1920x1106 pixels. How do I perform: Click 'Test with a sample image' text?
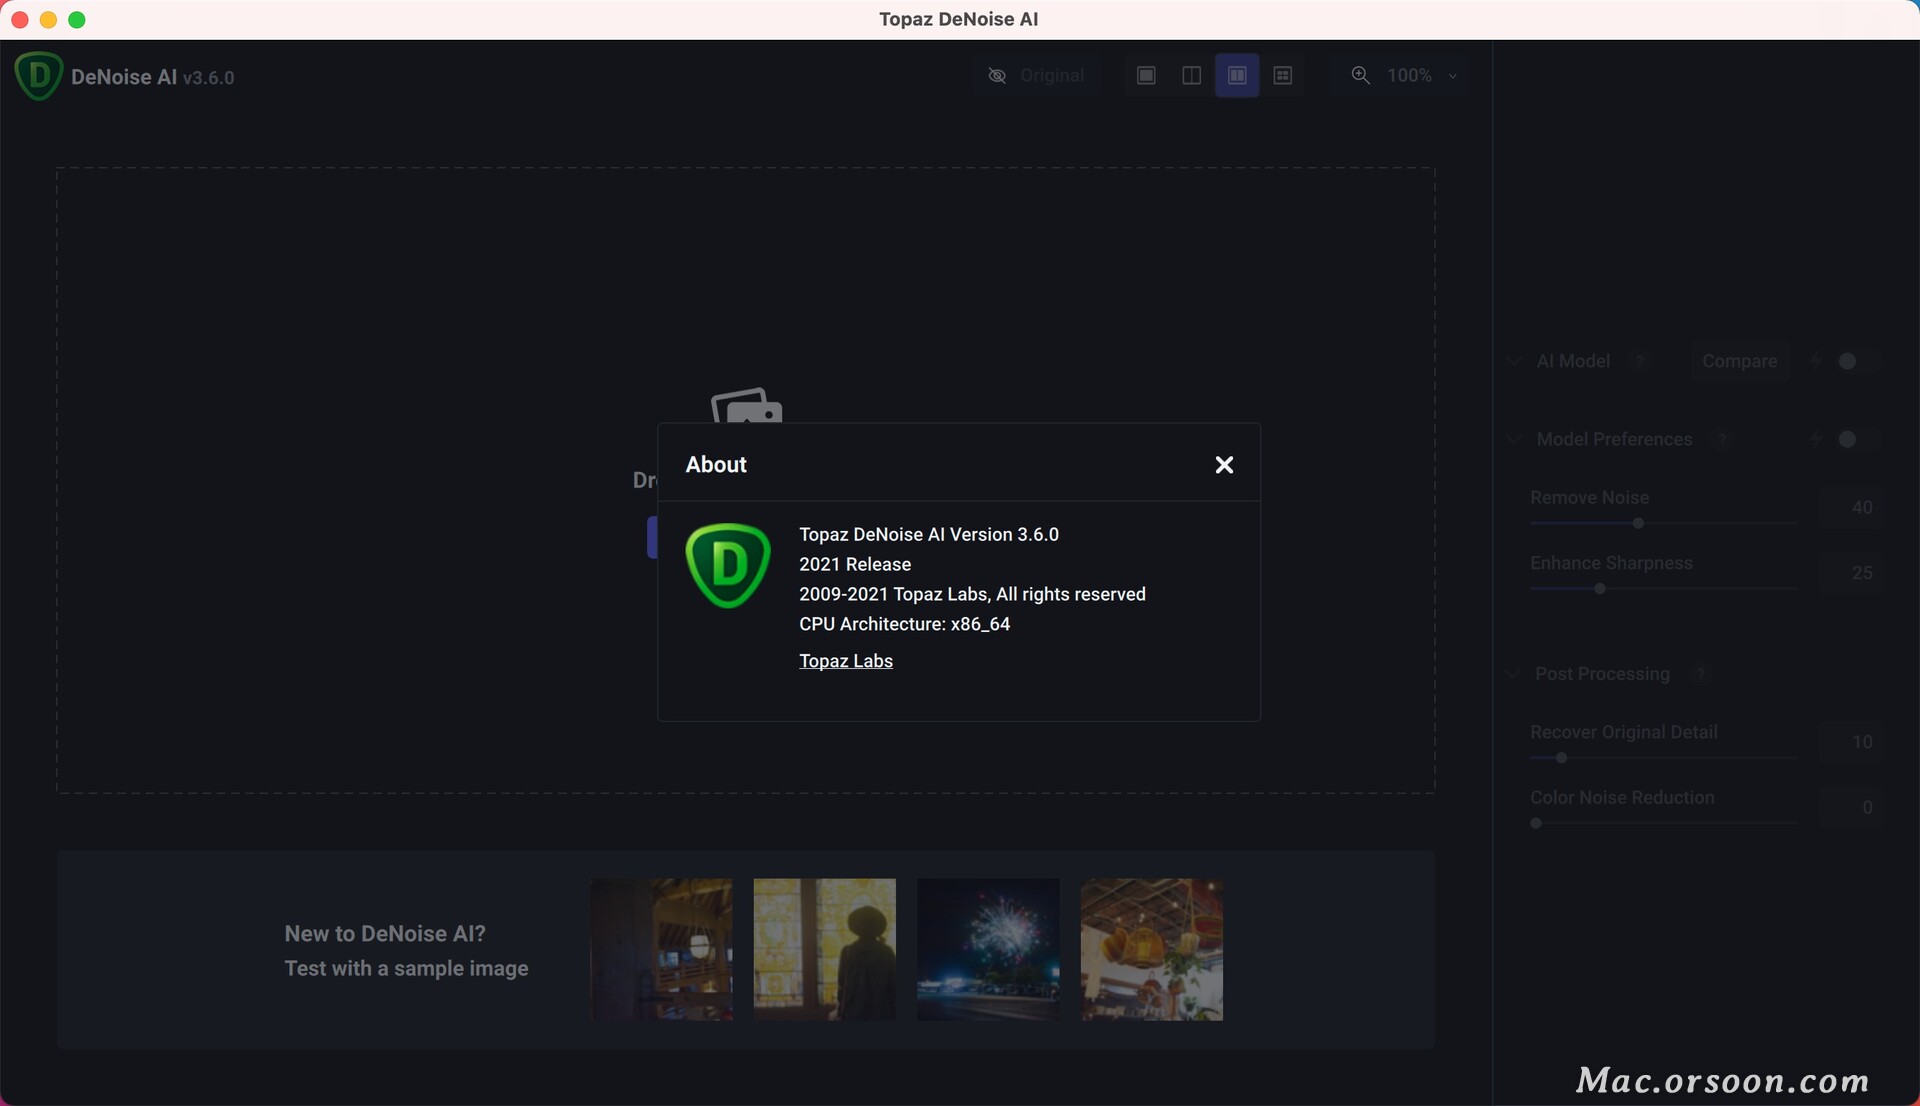click(x=406, y=968)
